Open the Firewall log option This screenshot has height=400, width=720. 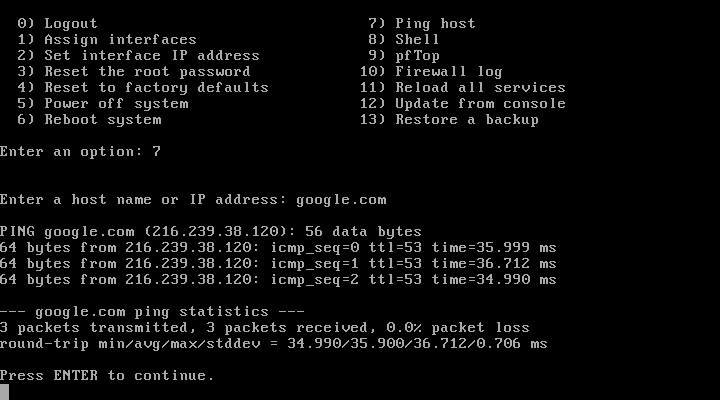click(448, 71)
